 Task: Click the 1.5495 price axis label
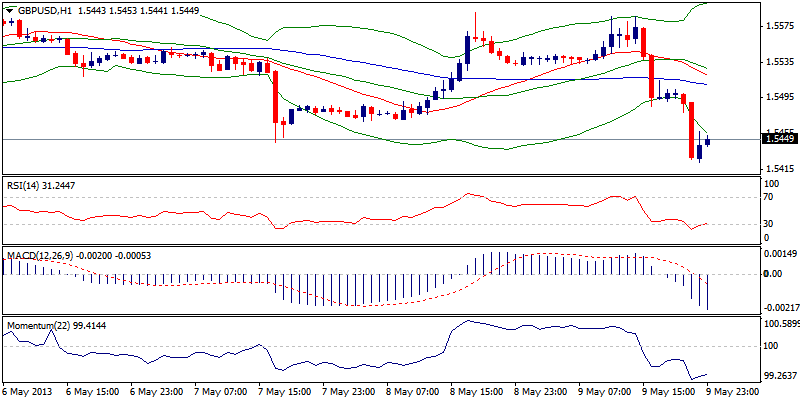(x=779, y=97)
